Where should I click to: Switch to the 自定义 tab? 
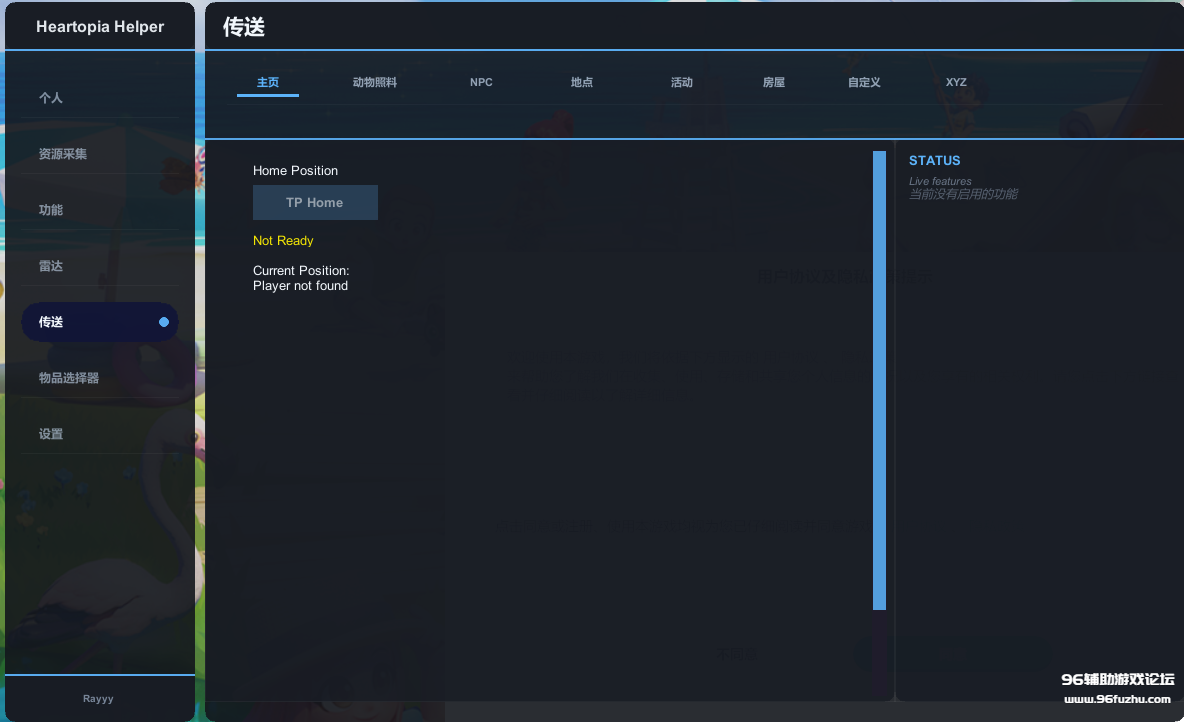(864, 82)
